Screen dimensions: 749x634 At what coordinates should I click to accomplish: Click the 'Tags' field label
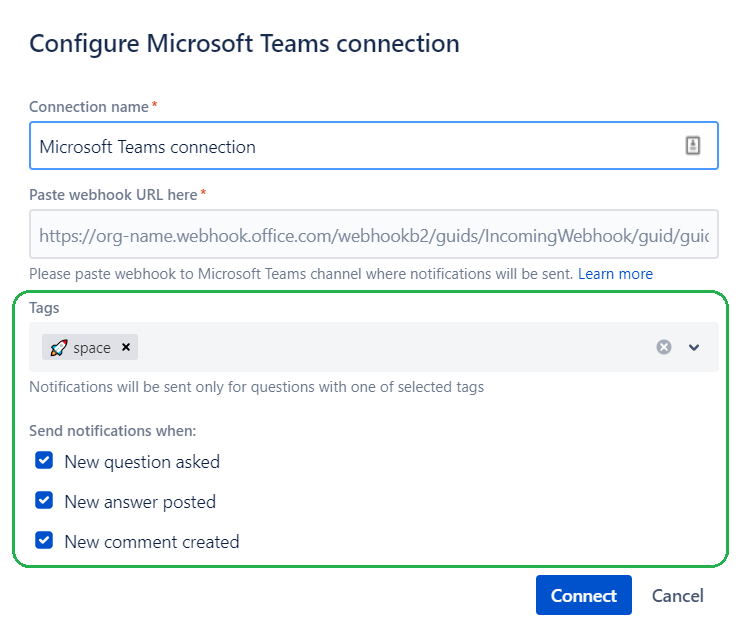coord(44,308)
